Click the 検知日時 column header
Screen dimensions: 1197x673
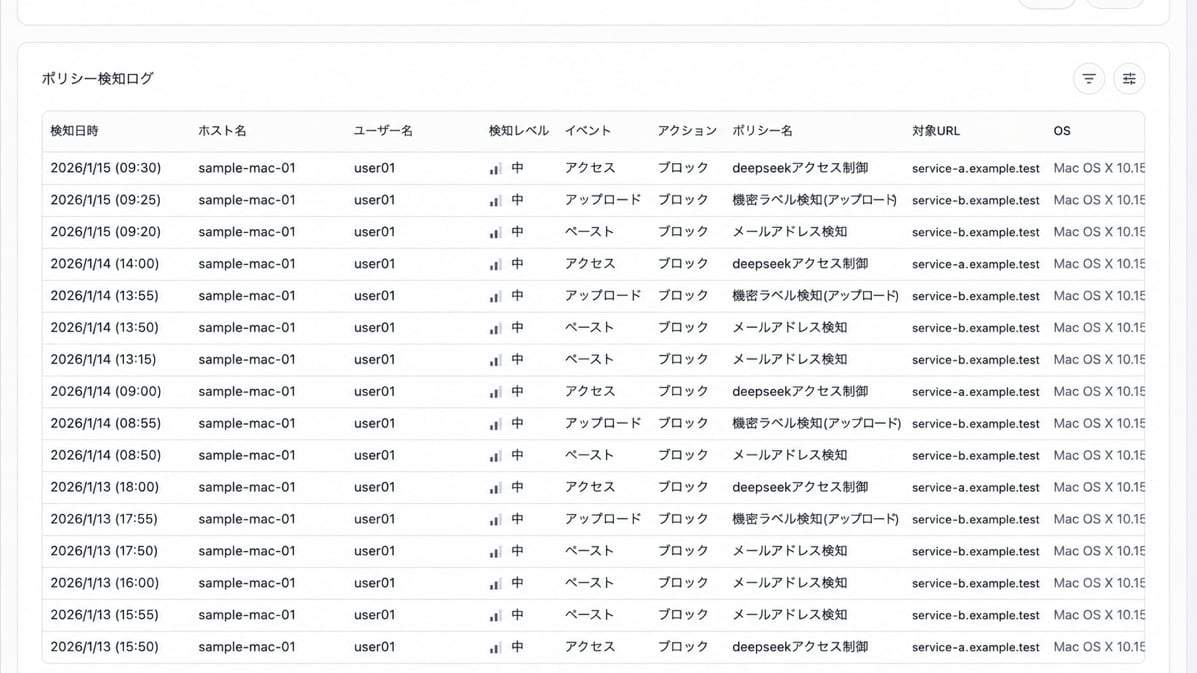(x=74, y=130)
